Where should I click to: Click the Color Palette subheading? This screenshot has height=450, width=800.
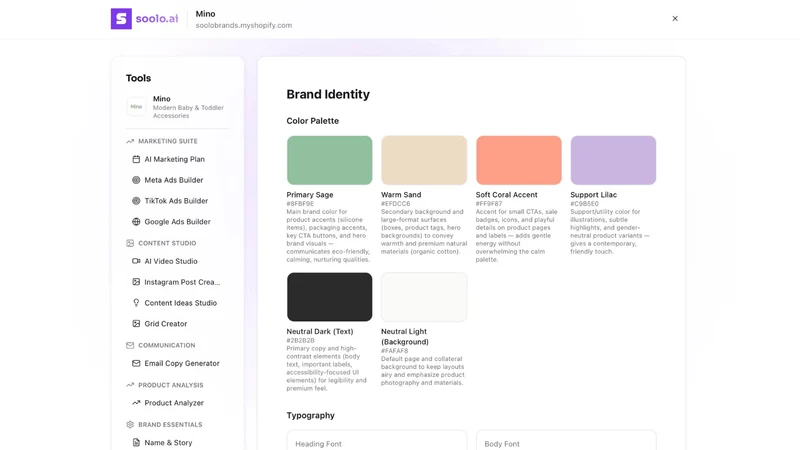tap(312, 121)
